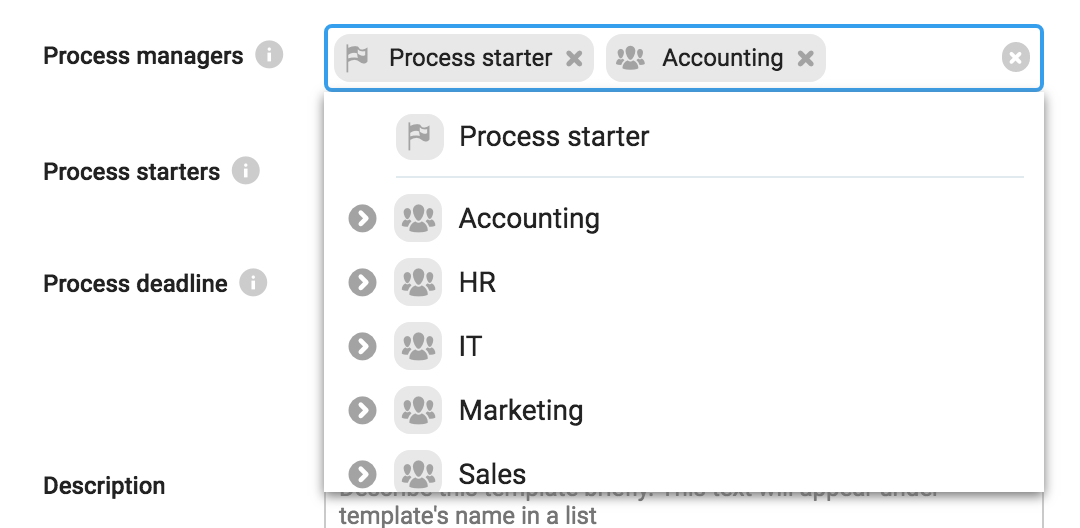The image size is (1080, 528).
Task: Click info icon next to Process managers
Action: coord(268,56)
